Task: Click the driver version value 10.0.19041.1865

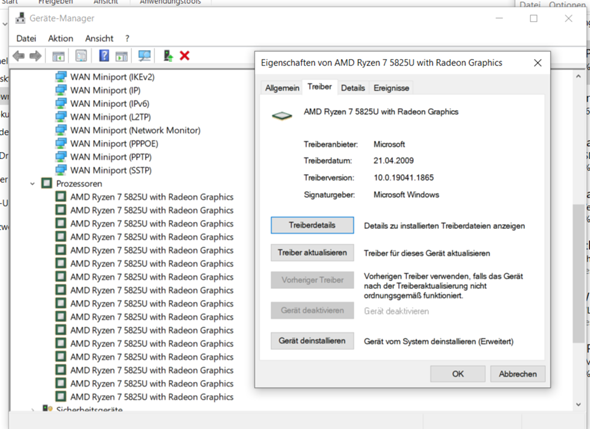Action: click(x=403, y=178)
